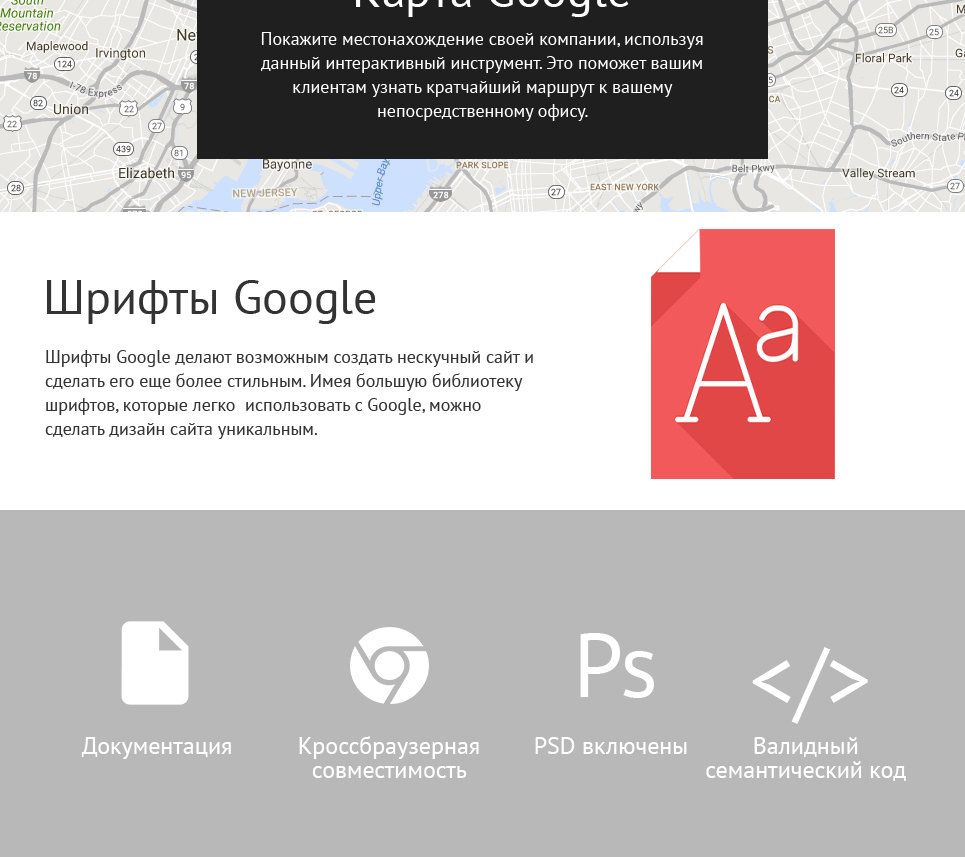Click the route 439 marker on map

point(123,149)
